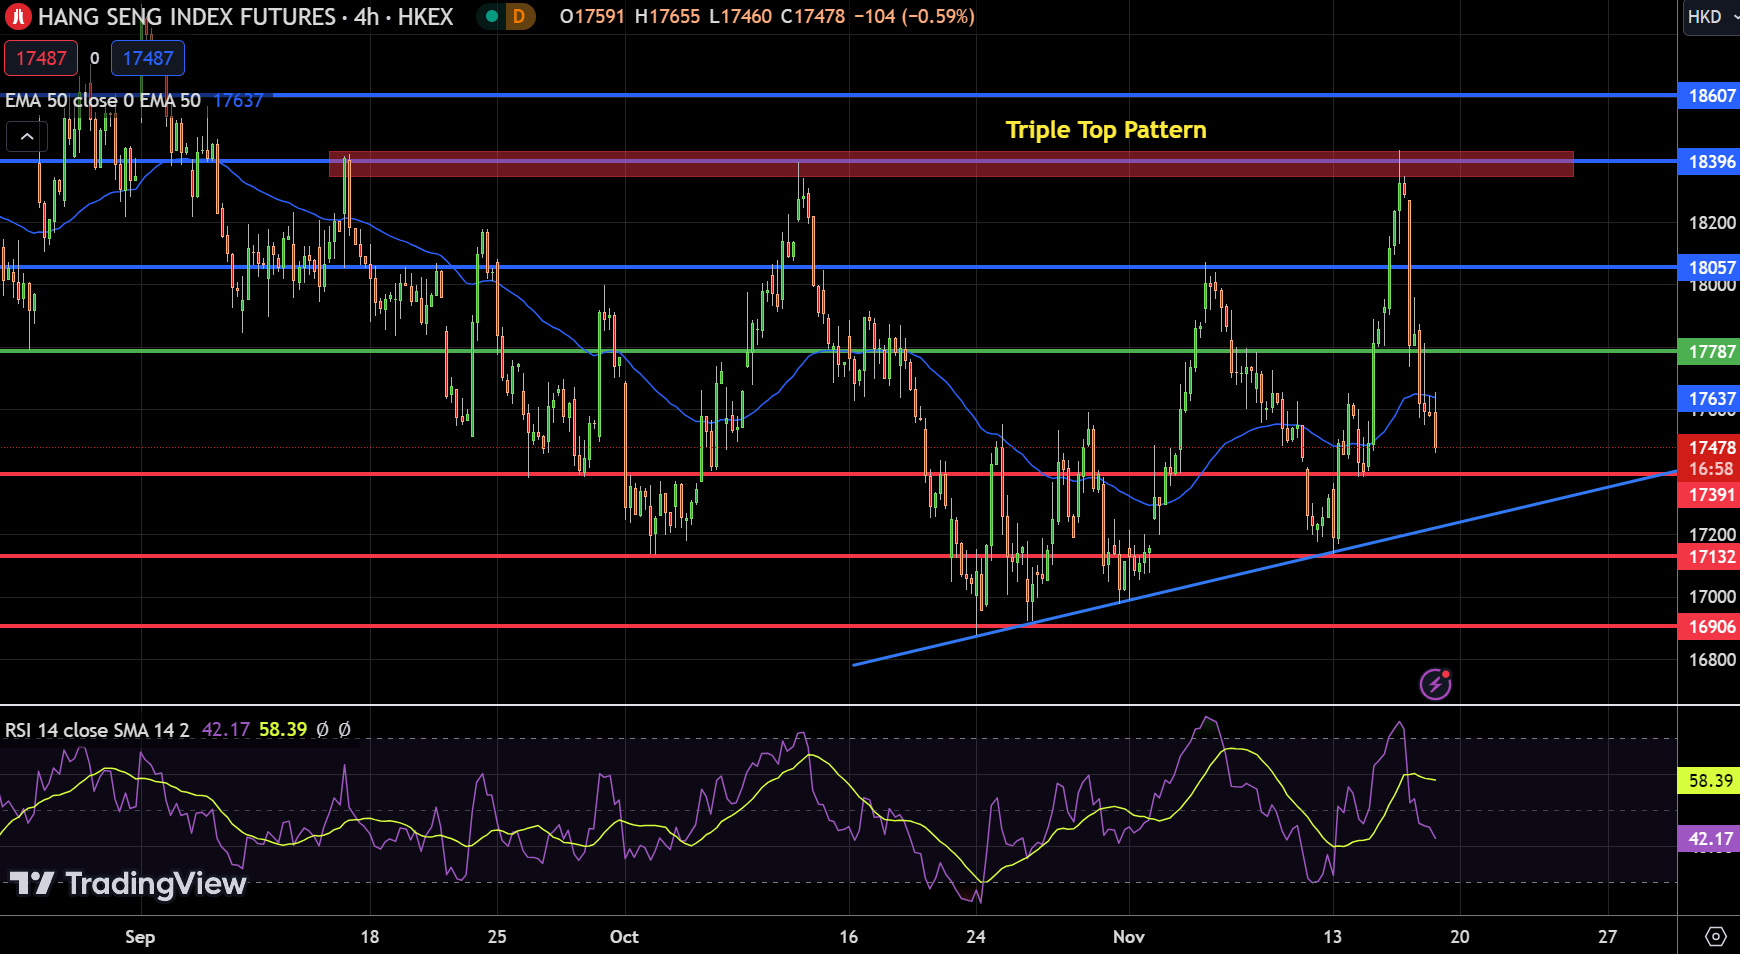Click the 17391 red support level label
The height and width of the screenshot is (954, 1740).
coord(1710,494)
